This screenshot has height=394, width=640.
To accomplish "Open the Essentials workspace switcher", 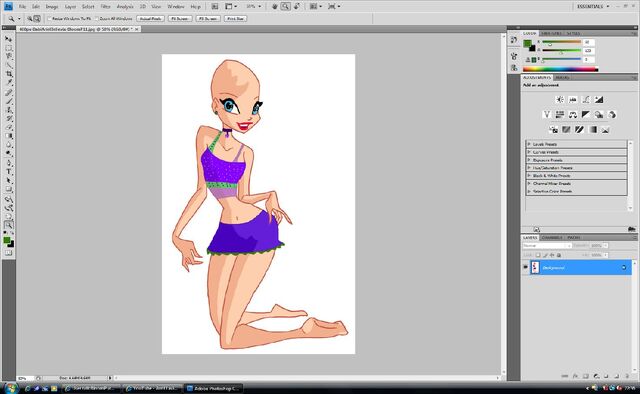I will 593,7.
